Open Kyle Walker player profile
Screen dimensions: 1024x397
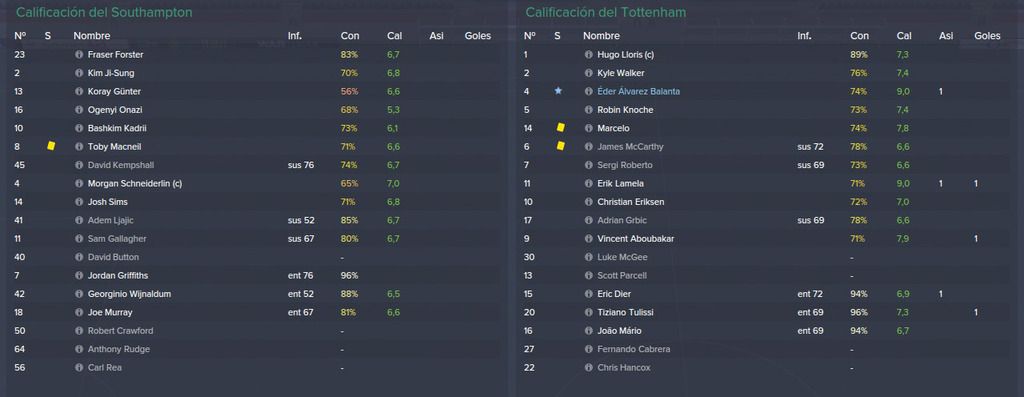620,73
